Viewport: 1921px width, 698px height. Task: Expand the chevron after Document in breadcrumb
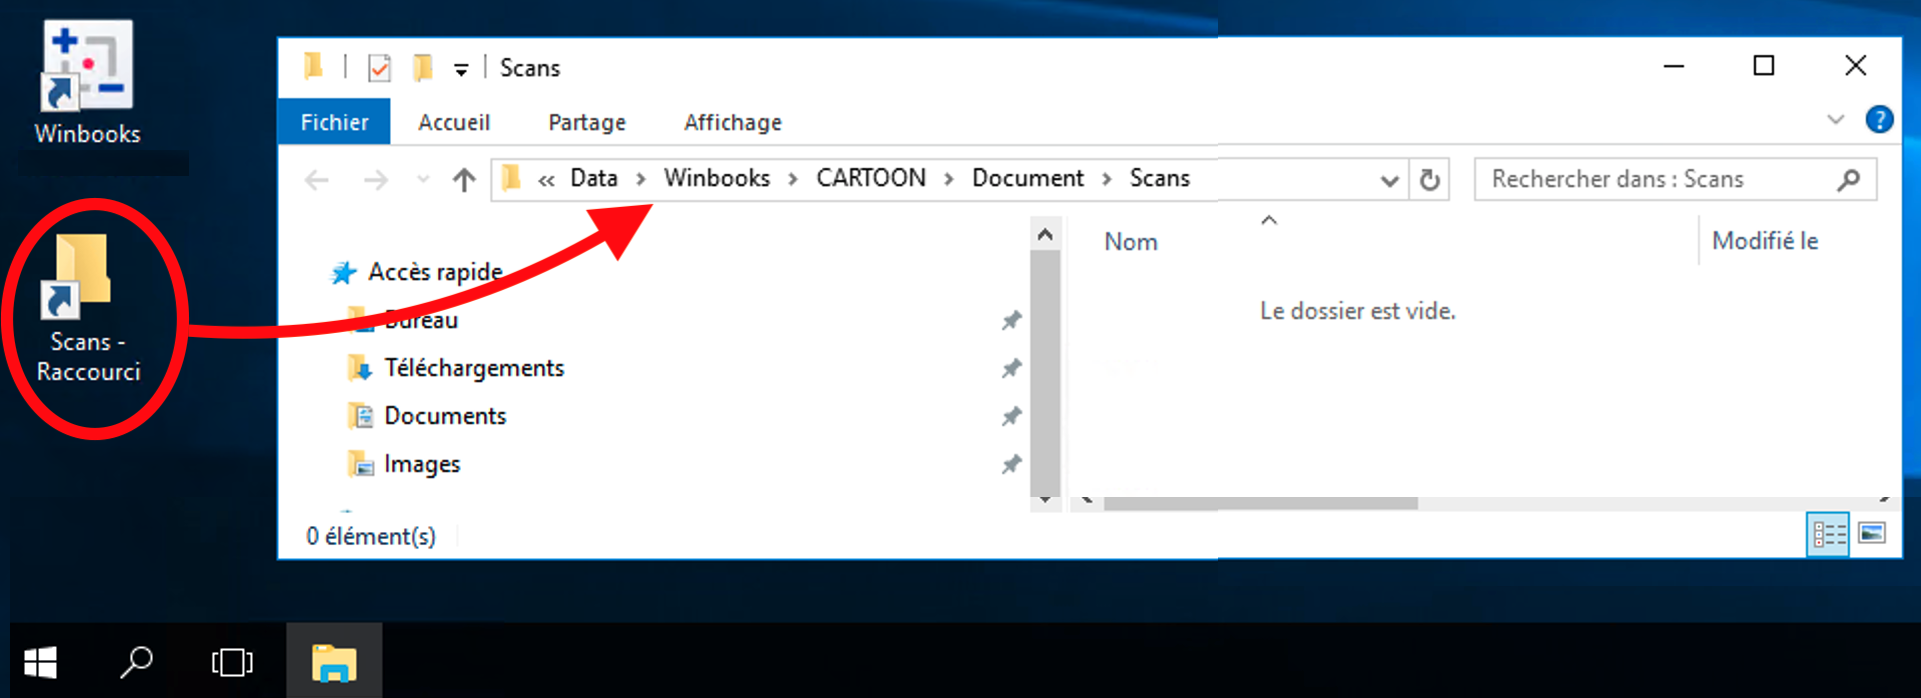click(1107, 179)
